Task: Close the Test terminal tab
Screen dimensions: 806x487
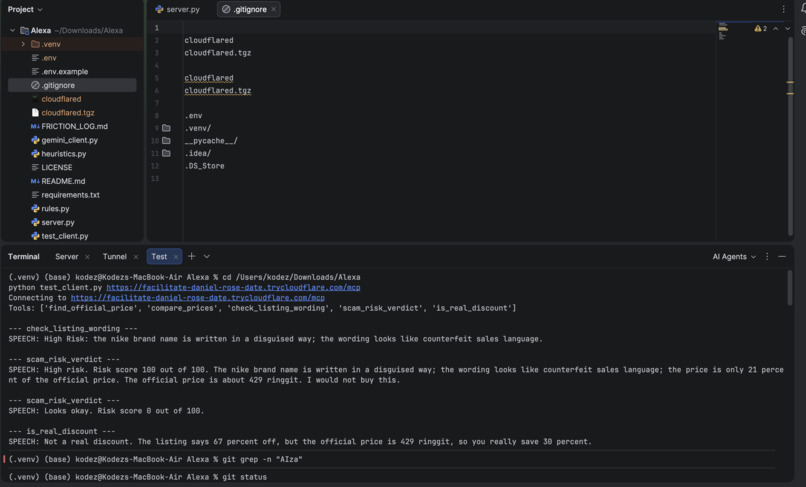Action: coord(176,257)
